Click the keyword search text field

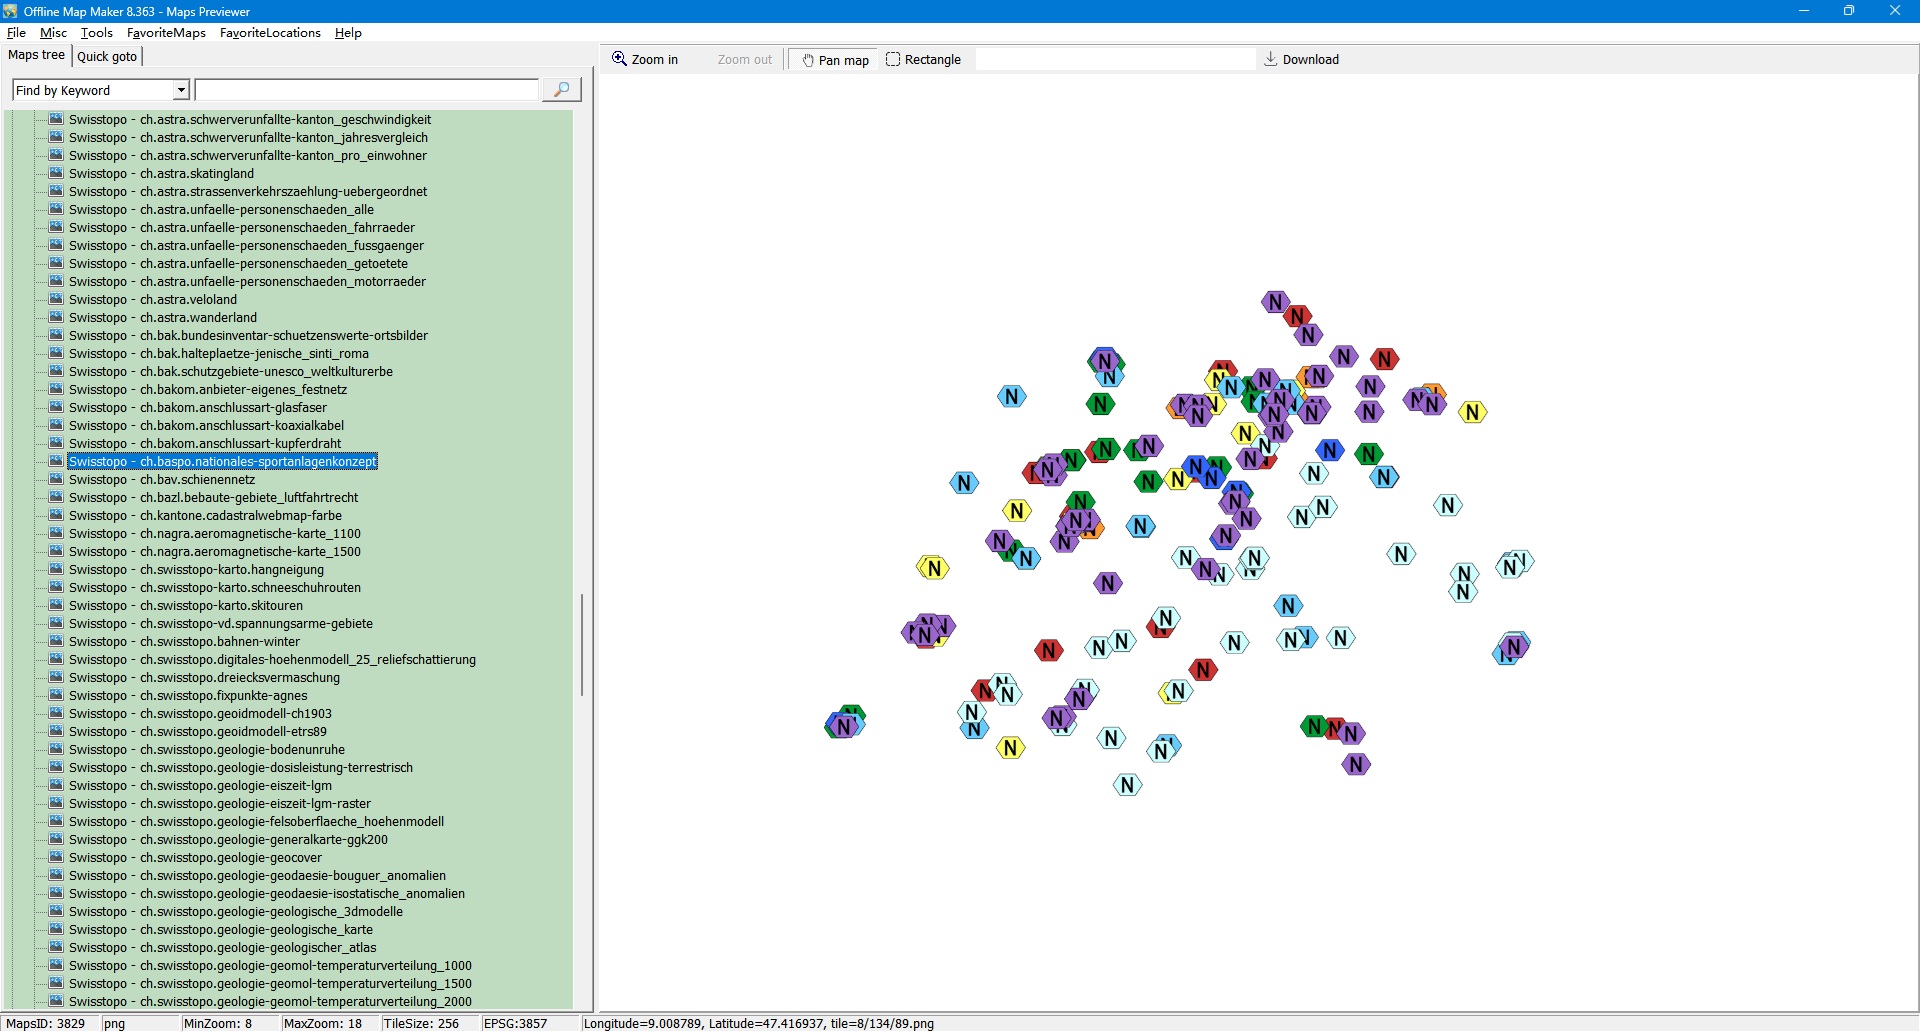click(366, 91)
